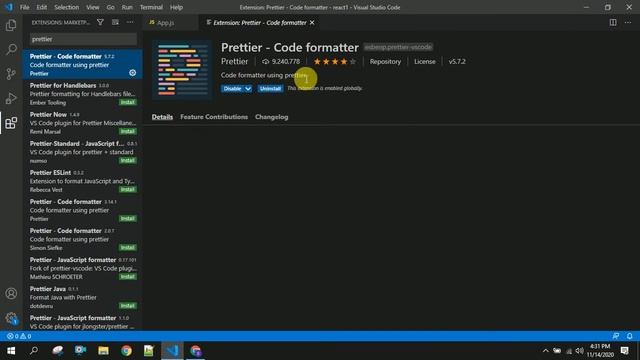Viewport: 640px width, 360px height.
Task: Select the Changelog tab
Action: coord(271,117)
